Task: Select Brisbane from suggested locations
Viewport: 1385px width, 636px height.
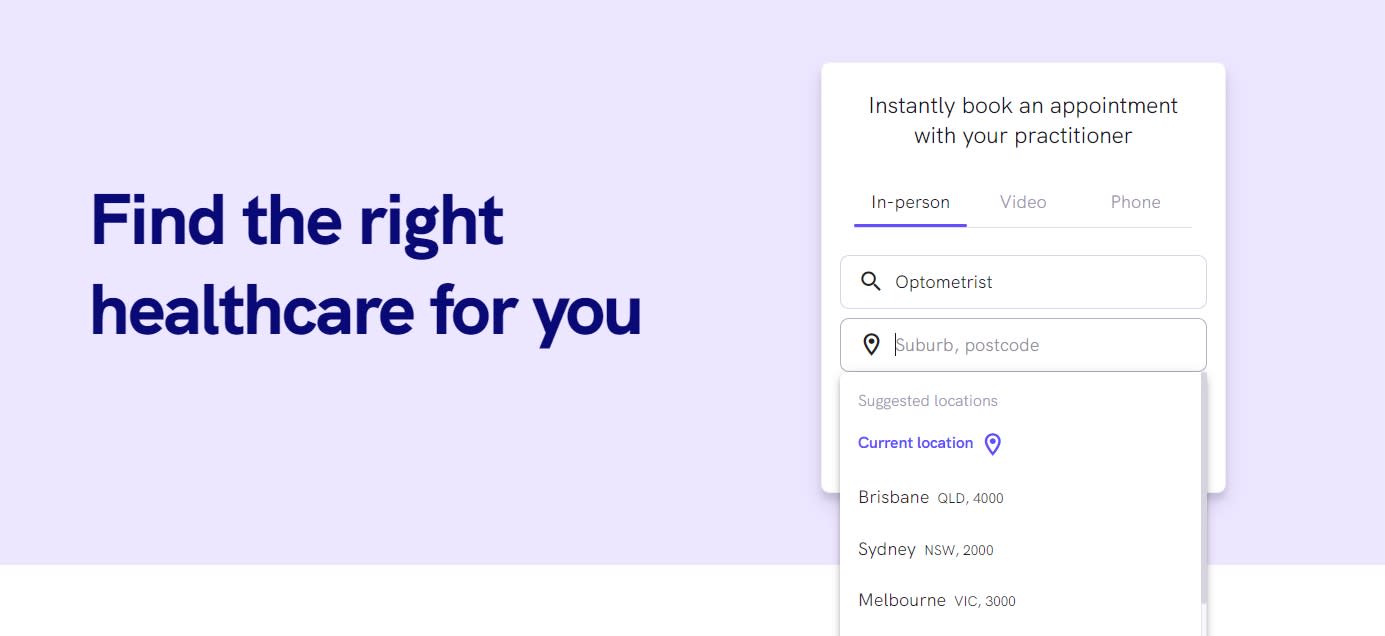Action: [894, 497]
